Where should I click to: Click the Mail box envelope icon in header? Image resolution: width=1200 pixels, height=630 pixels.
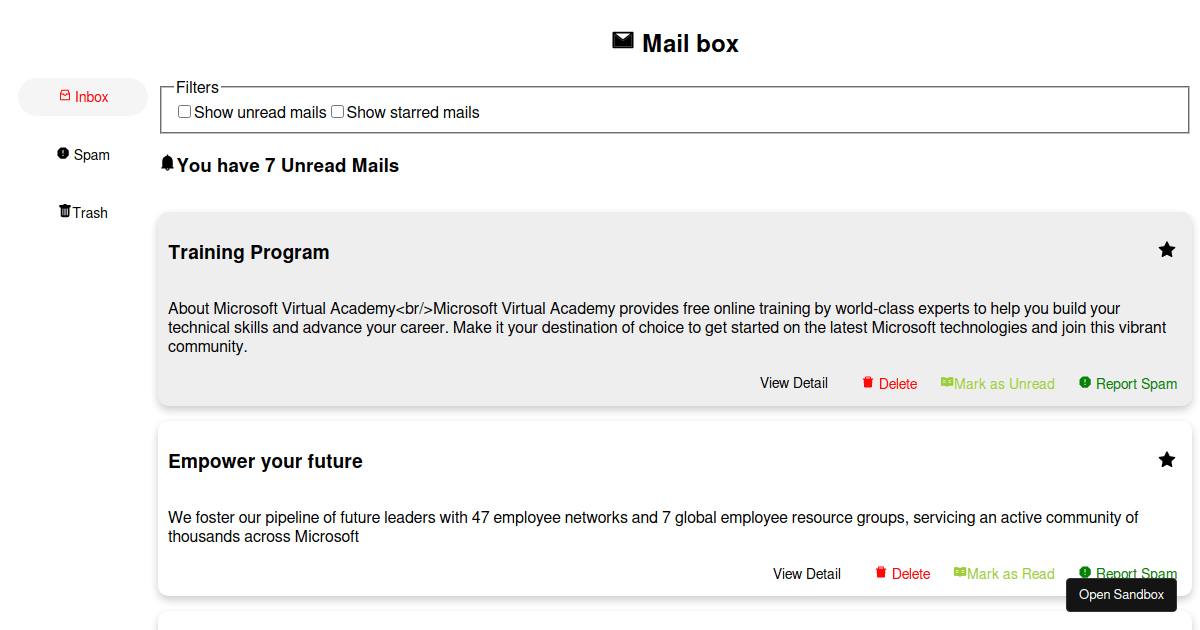pos(623,41)
